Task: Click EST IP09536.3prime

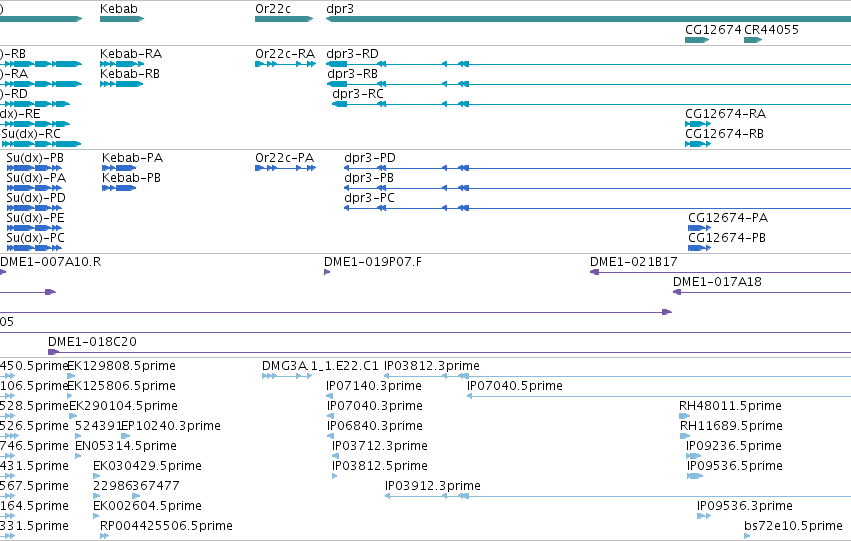Action: pyautogui.click(x=704, y=517)
